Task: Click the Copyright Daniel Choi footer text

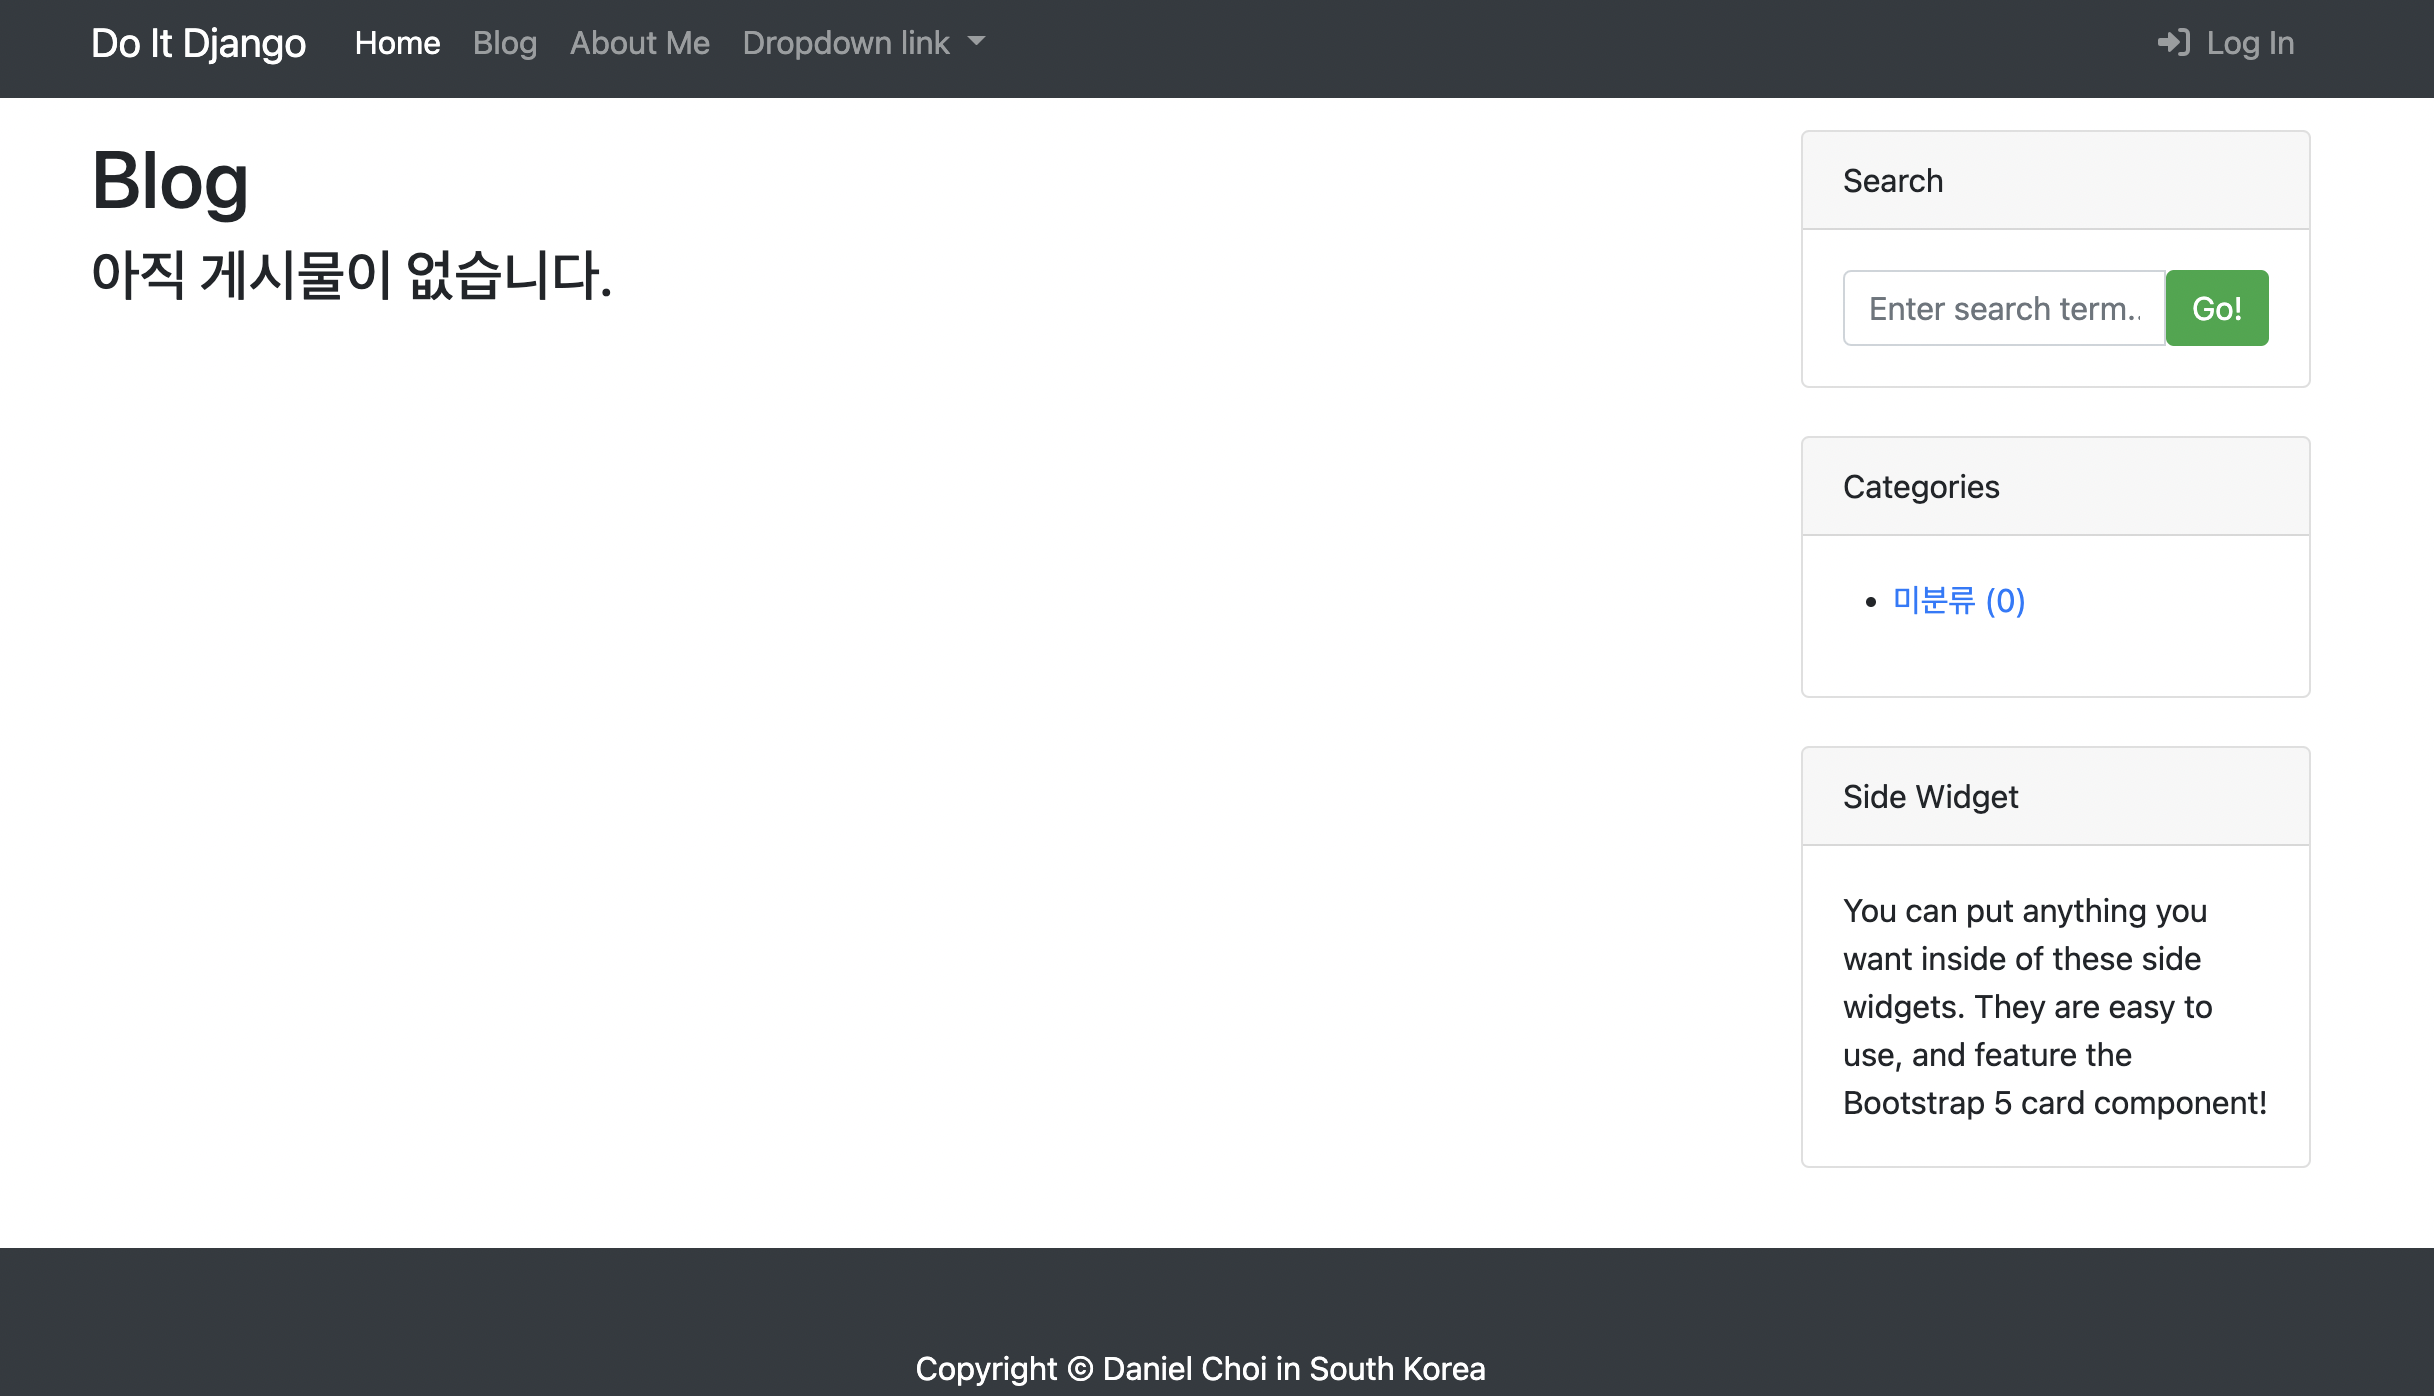Action: tap(1200, 1368)
